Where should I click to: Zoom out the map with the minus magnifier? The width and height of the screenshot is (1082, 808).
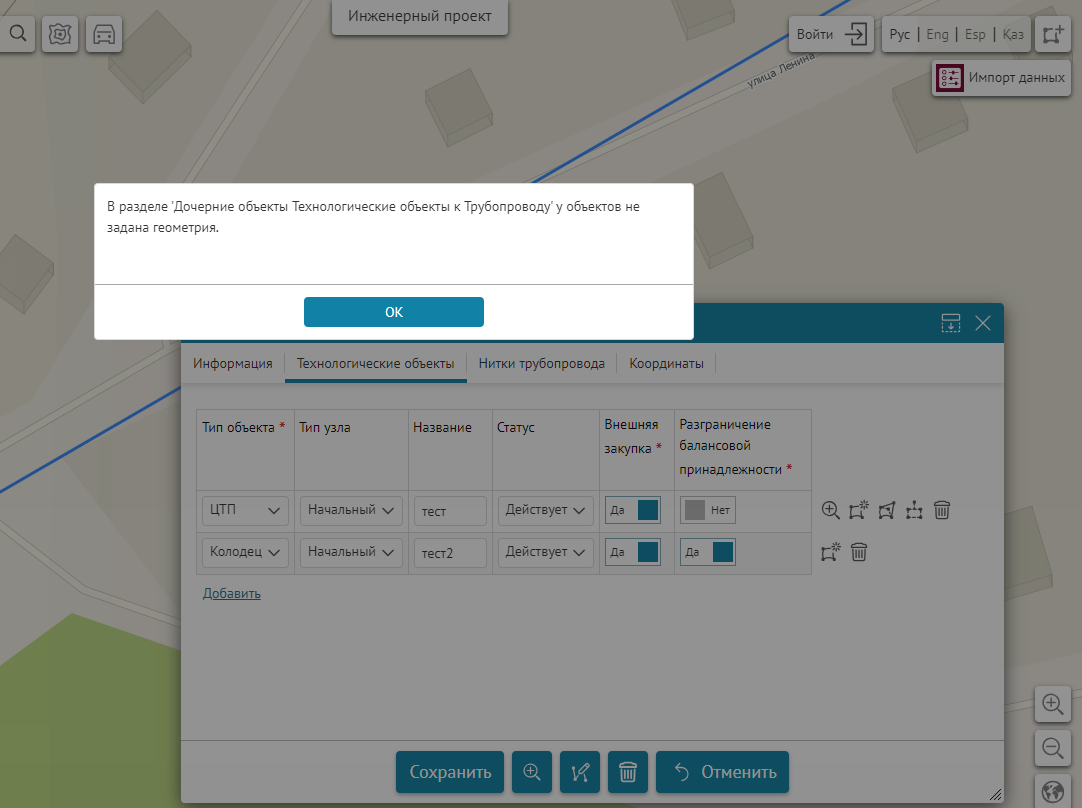(1052, 747)
